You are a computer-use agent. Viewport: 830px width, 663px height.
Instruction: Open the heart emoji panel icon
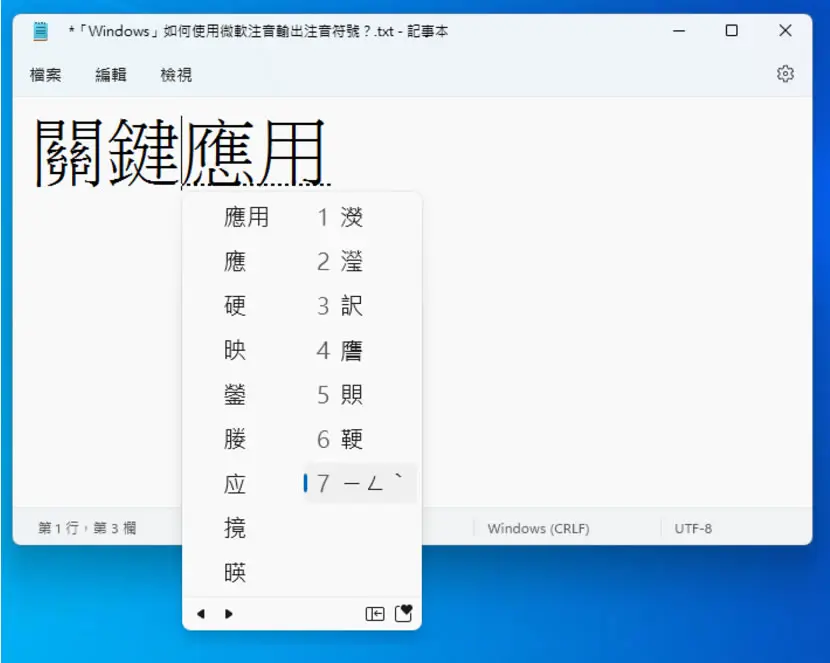[x=403, y=613]
